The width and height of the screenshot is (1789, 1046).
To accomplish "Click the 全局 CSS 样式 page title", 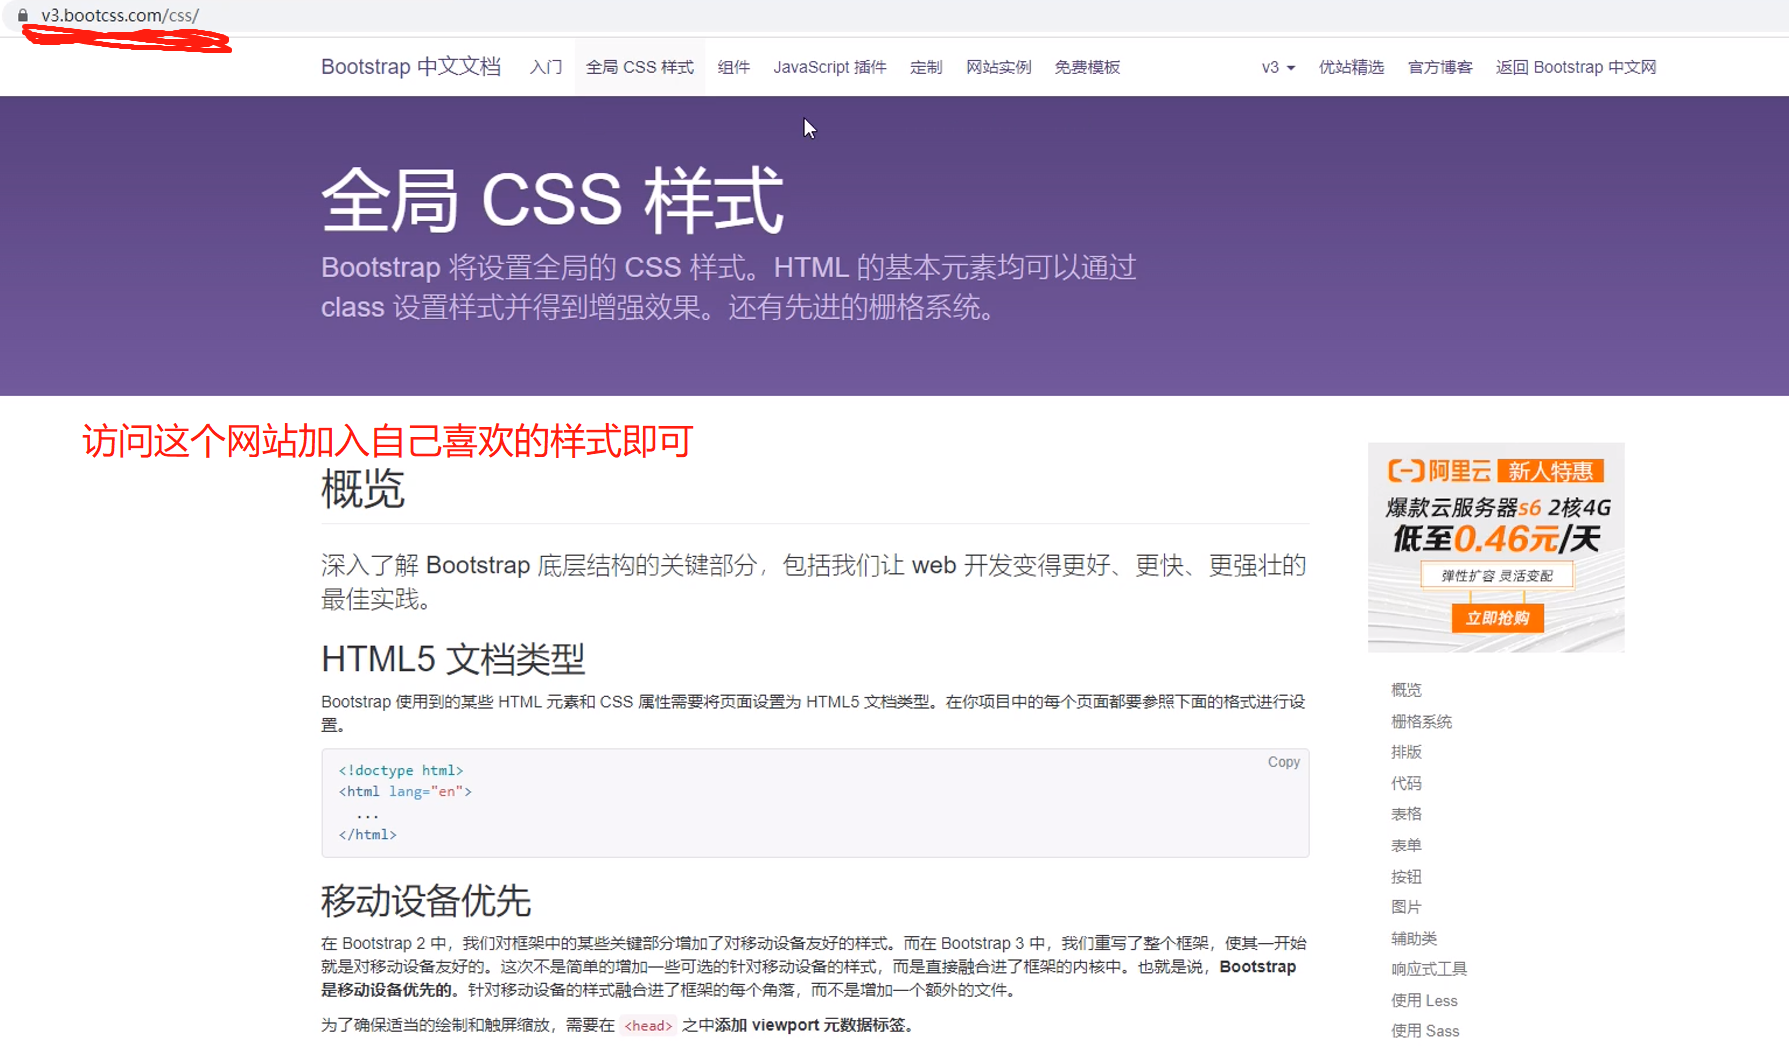I will 552,200.
